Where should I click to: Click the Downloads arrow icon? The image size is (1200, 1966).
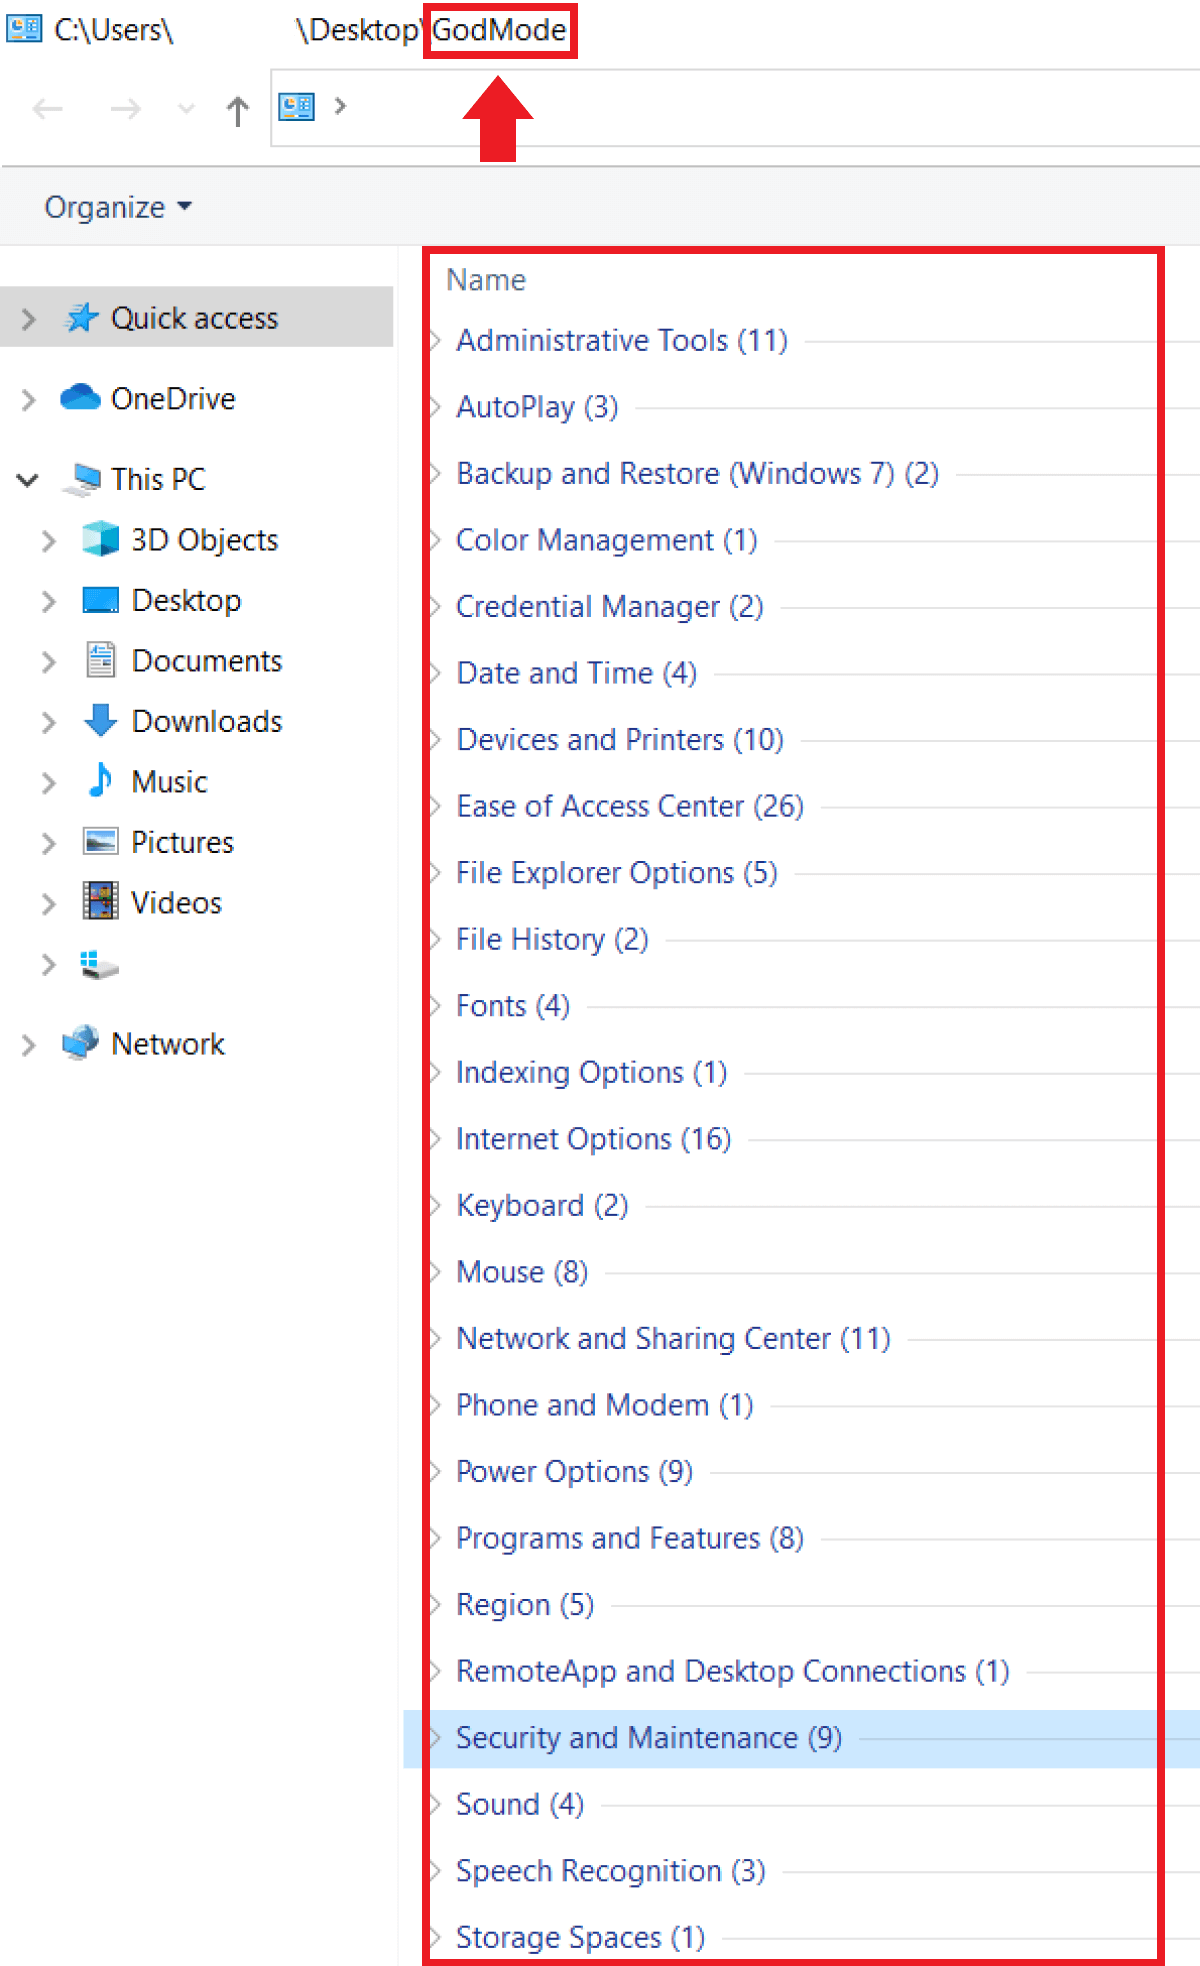(100, 720)
